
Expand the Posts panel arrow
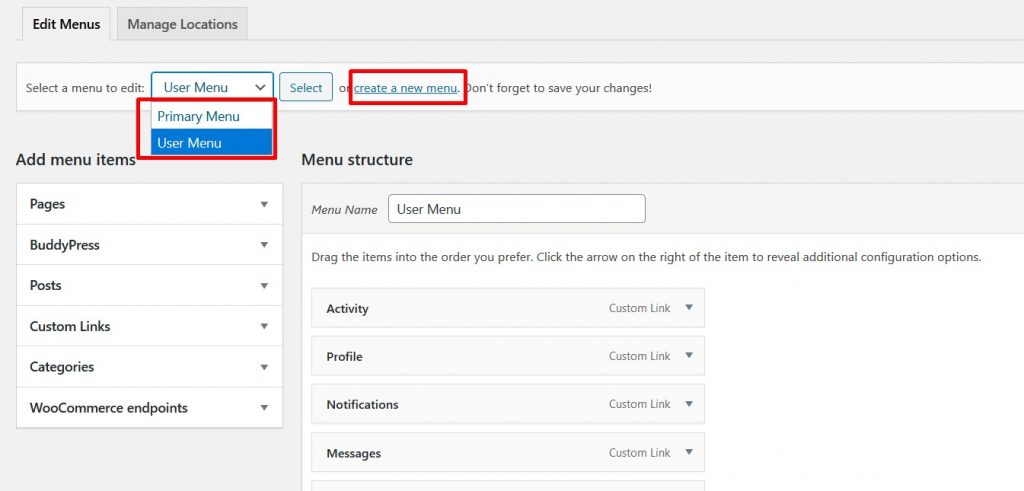[x=264, y=285]
